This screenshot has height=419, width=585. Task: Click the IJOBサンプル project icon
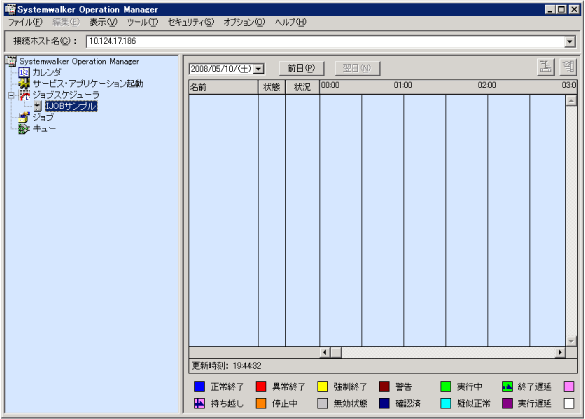point(37,106)
